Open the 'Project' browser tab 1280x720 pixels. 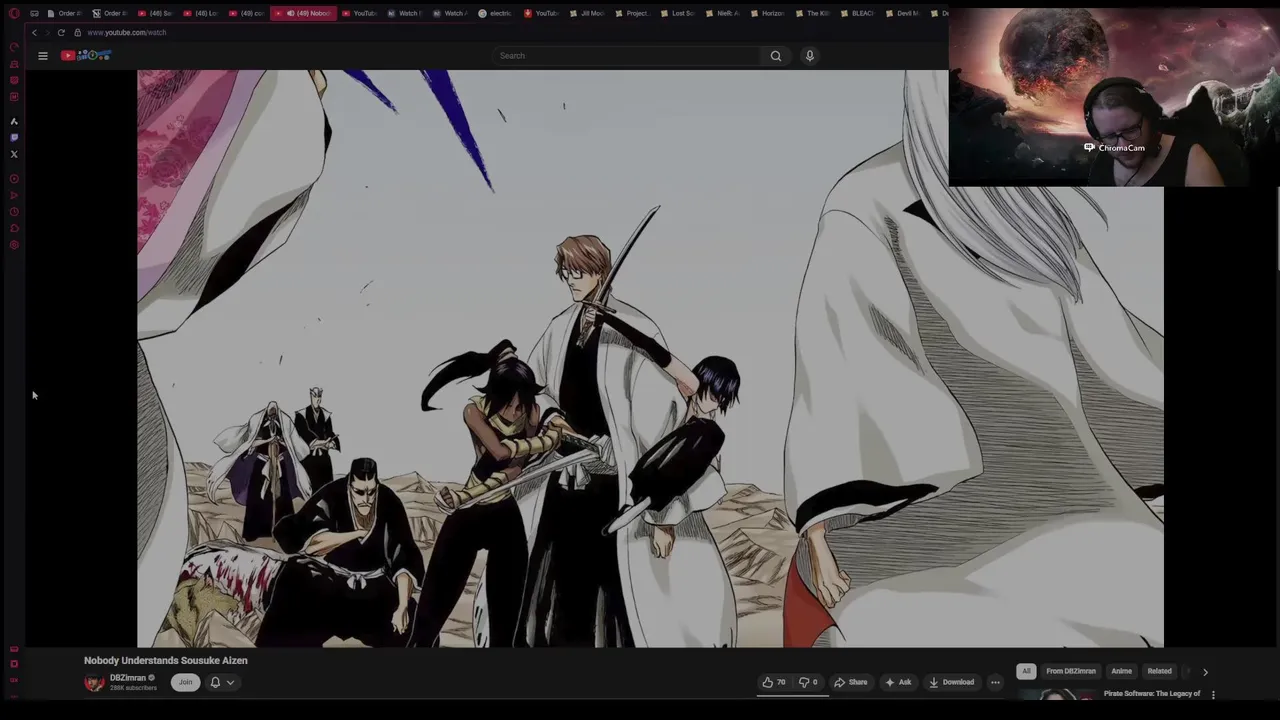632,13
